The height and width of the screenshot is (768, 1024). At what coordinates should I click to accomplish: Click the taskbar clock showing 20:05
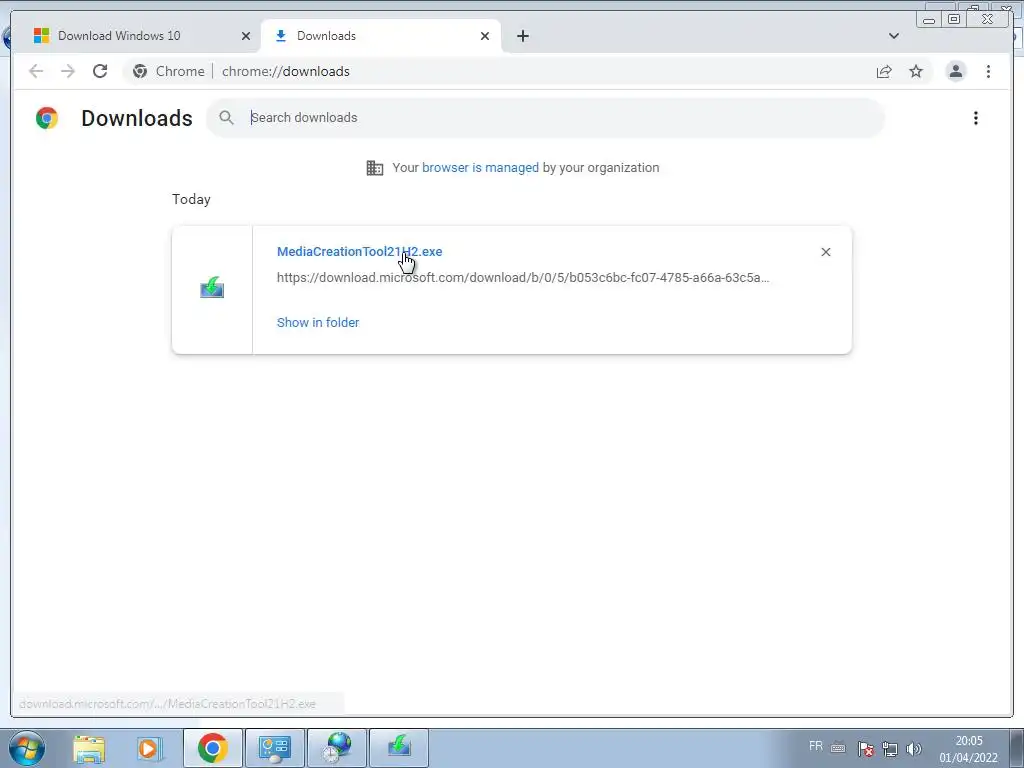(968, 749)
